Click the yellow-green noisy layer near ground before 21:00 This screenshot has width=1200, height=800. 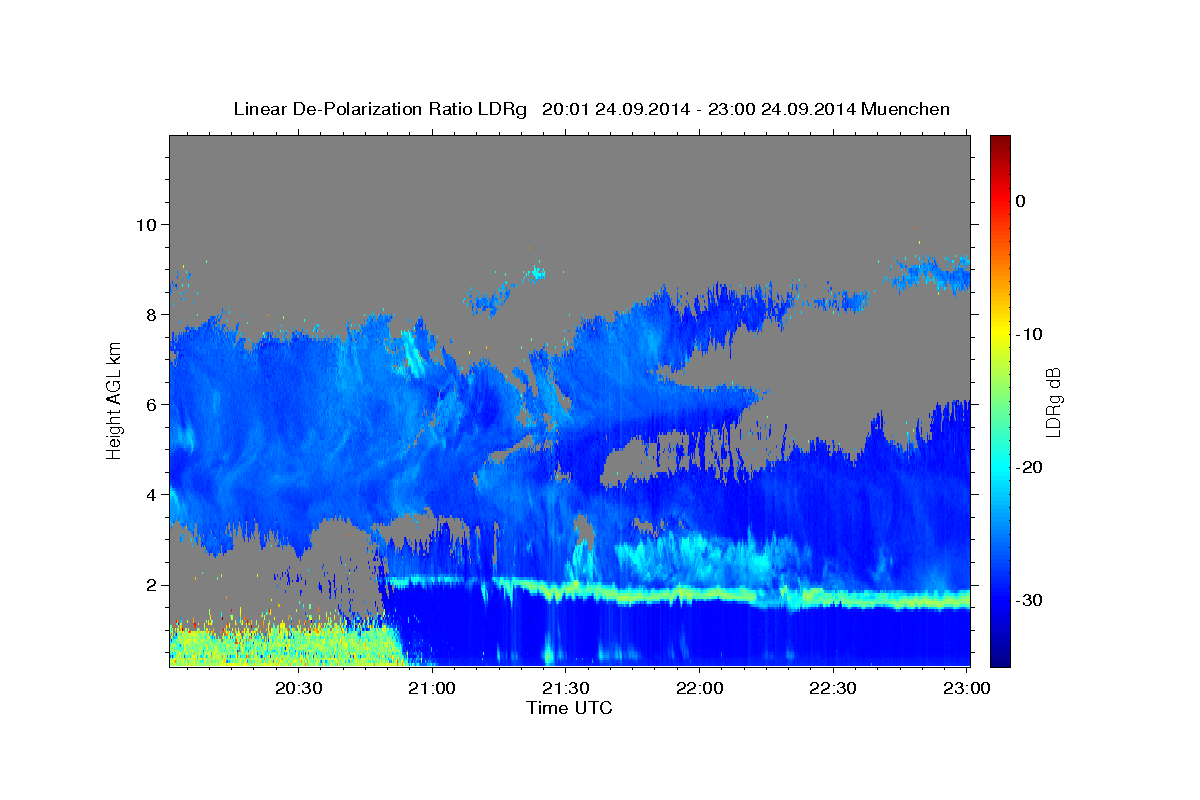click(x=285, y=645)
